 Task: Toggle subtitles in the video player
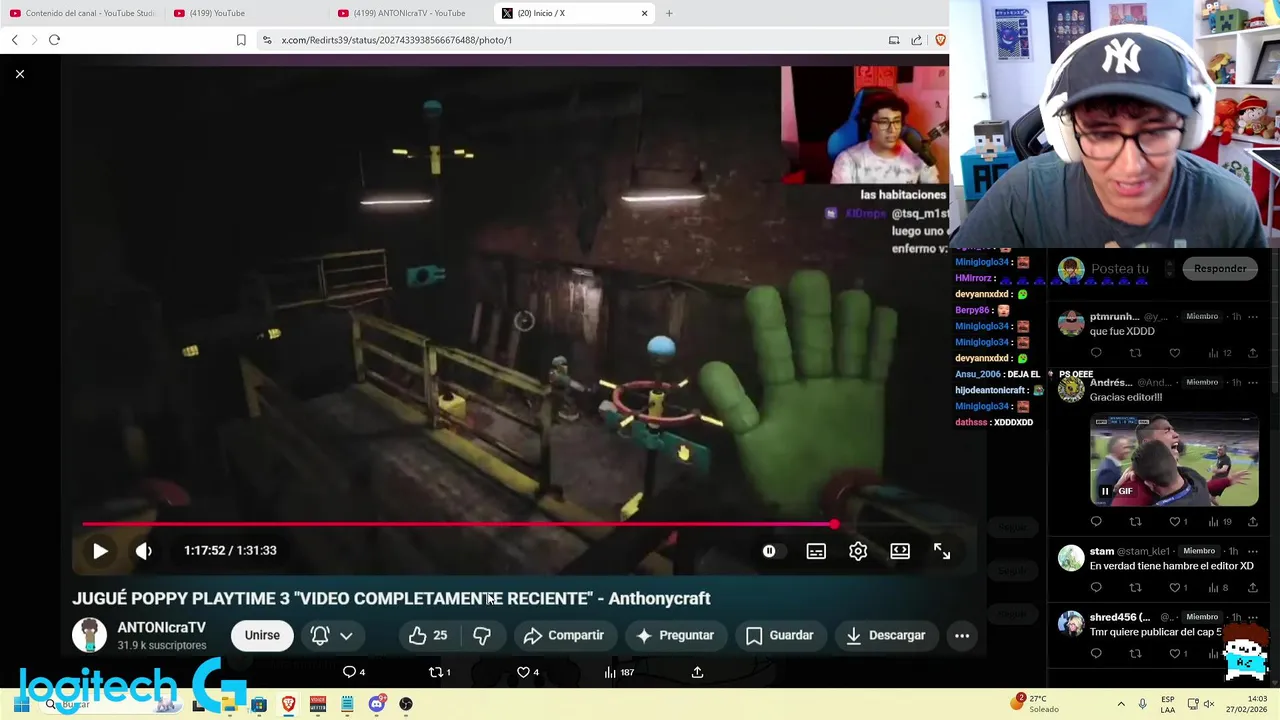pos(816,551)
